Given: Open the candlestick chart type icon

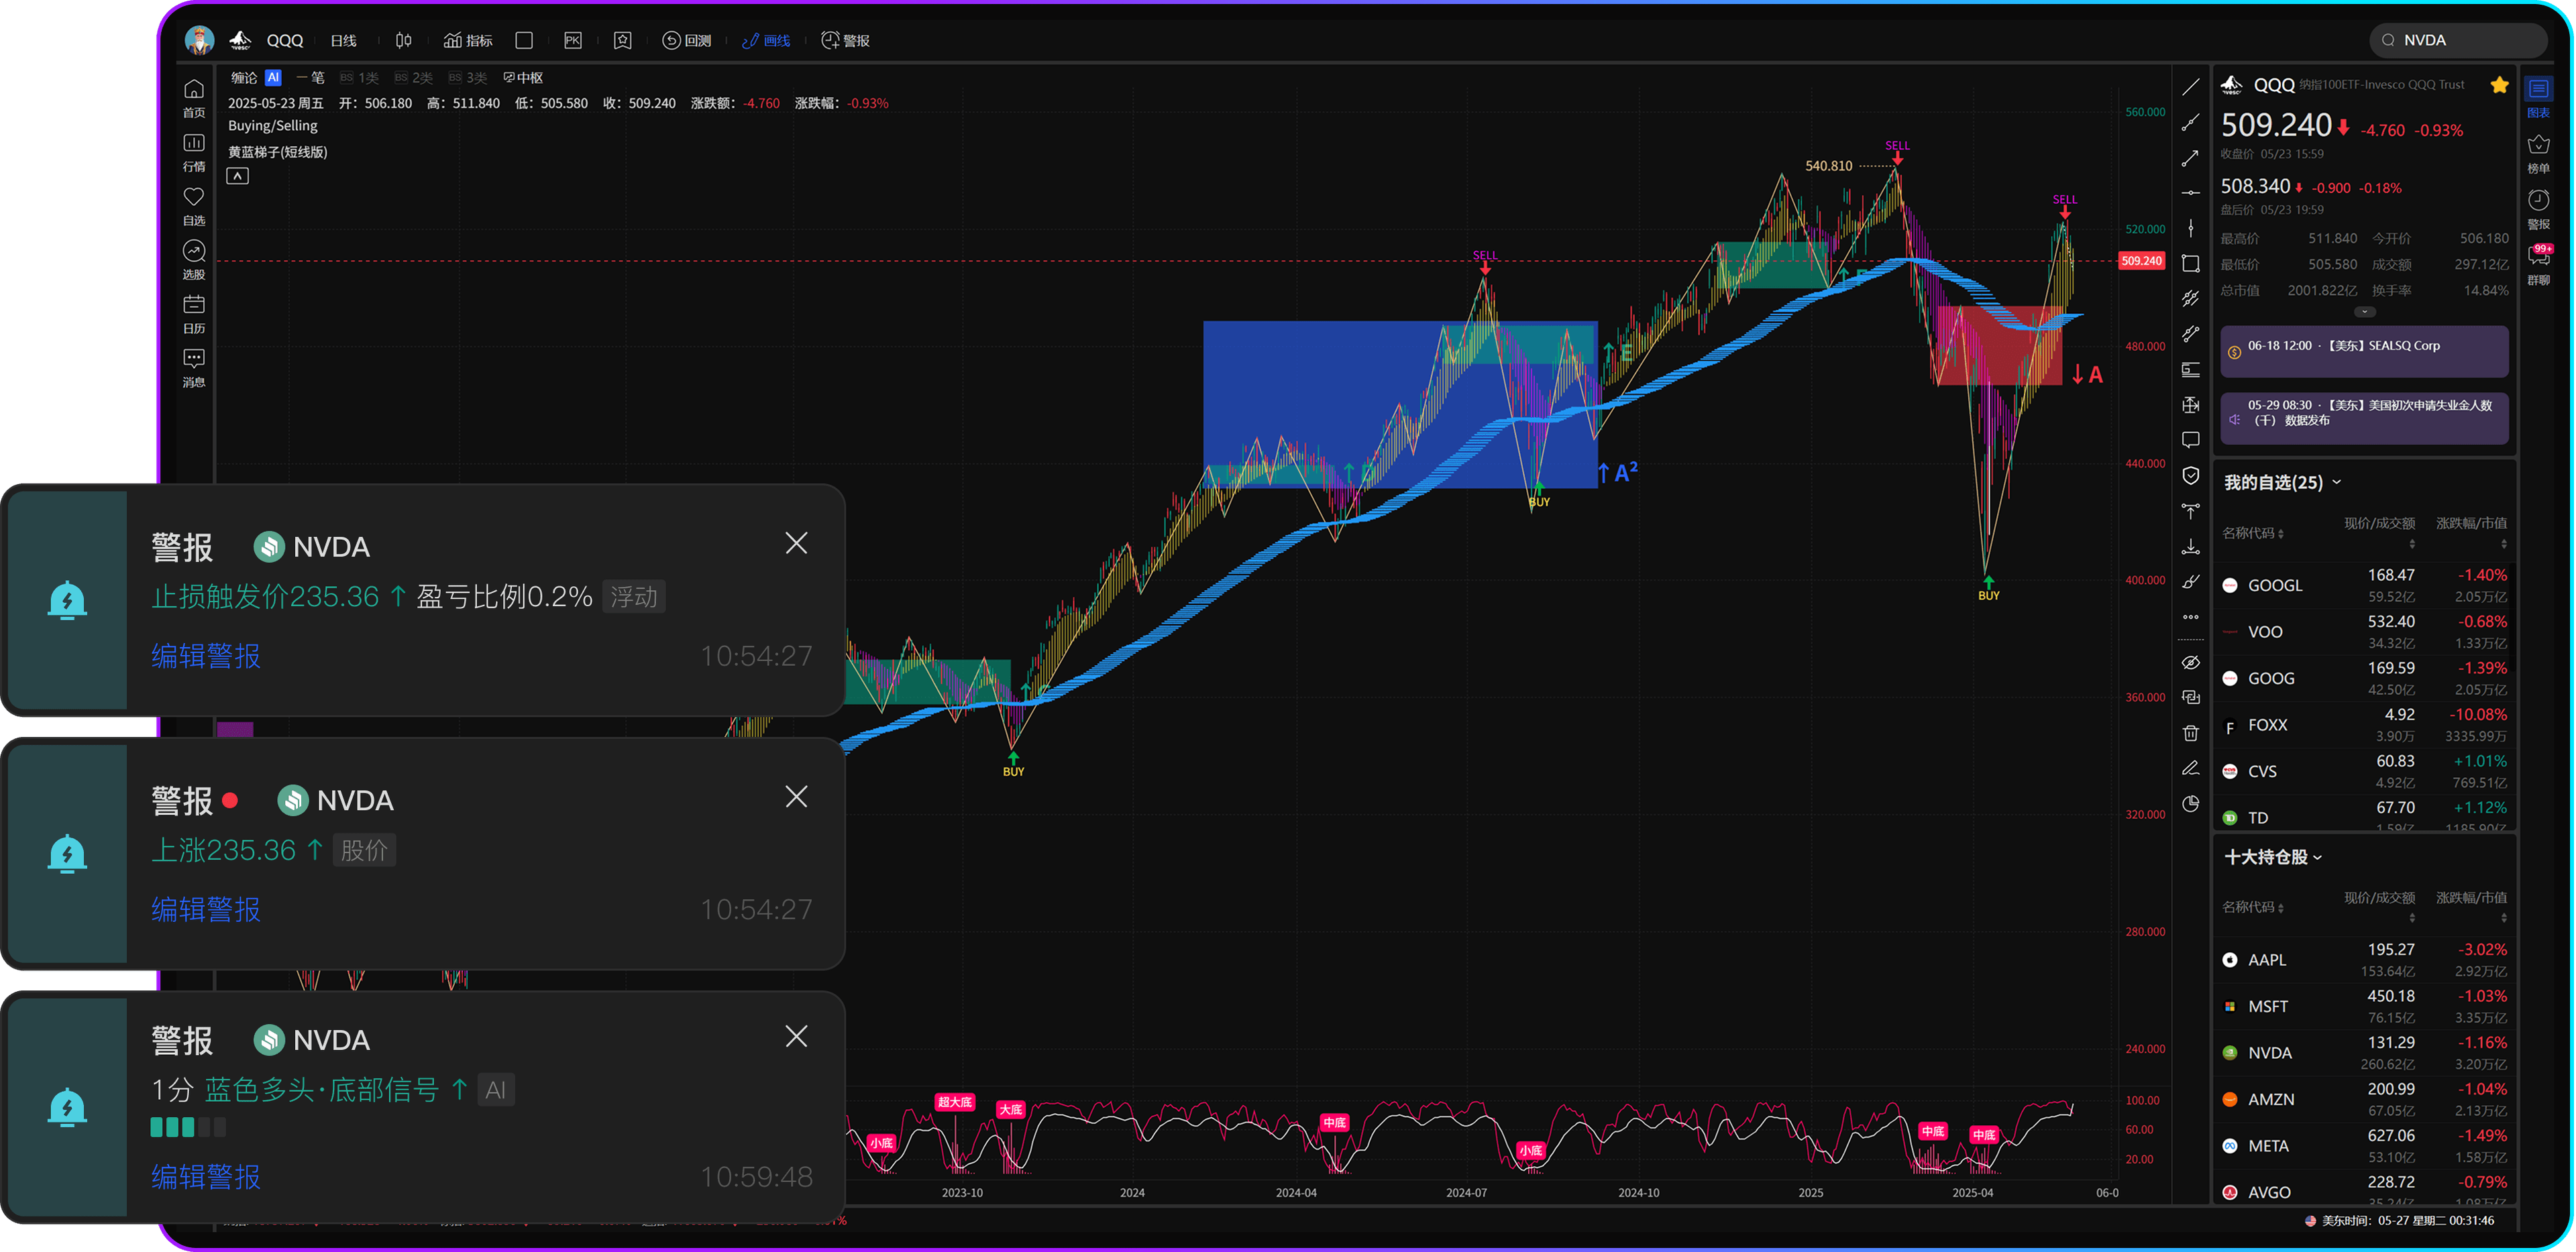Looking at the screenshot, I should (x=403, y=40).
